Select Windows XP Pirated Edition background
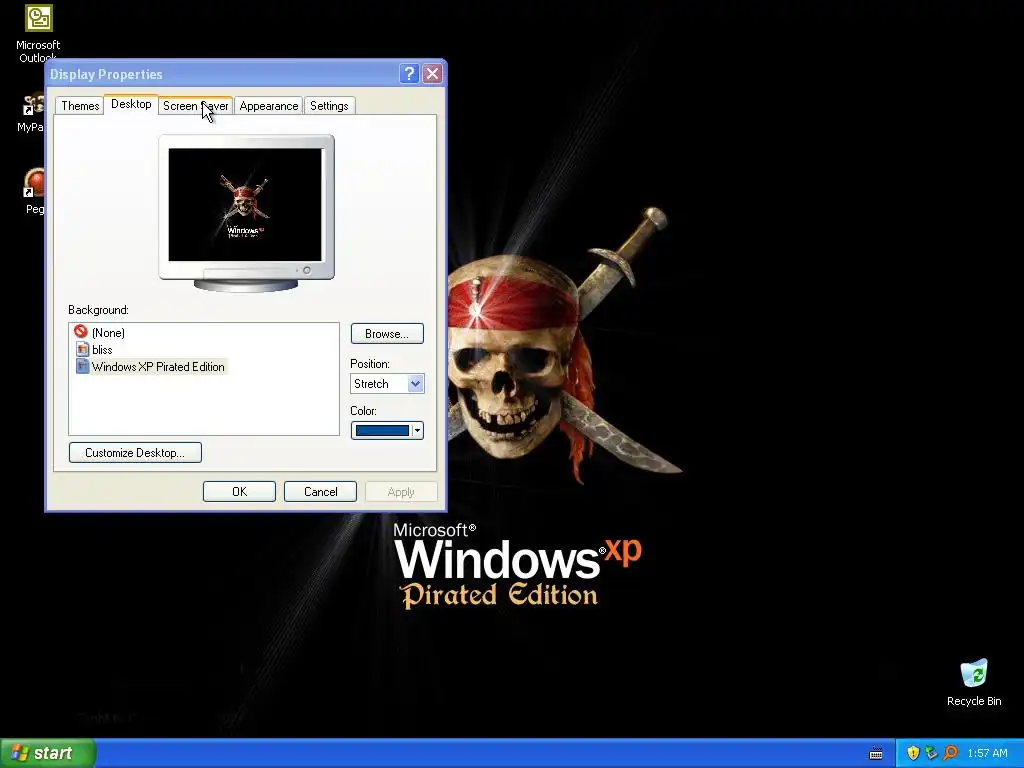1024x768 pixels. [x=158, y=367]
